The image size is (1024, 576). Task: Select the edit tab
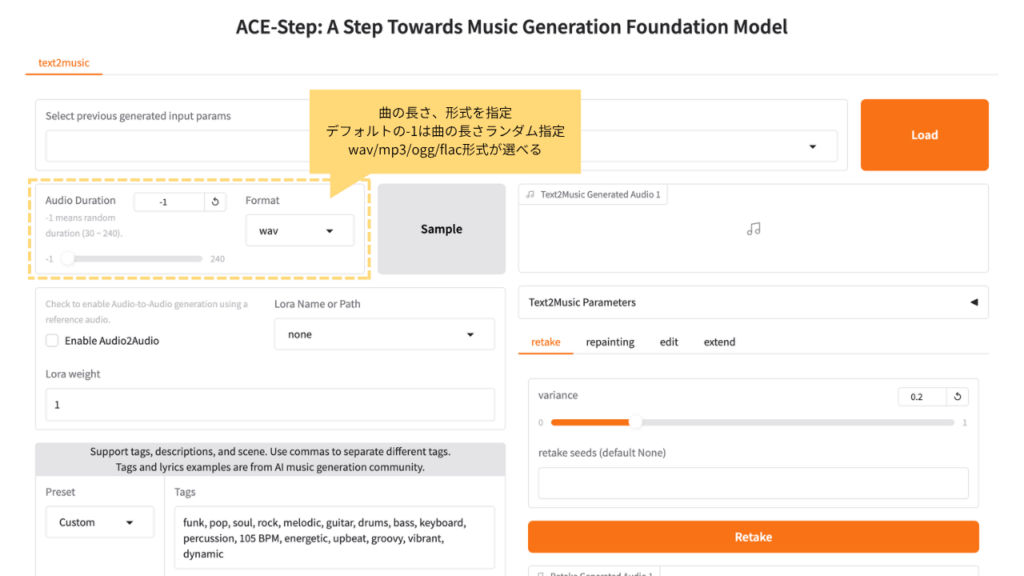coord(669,342)
